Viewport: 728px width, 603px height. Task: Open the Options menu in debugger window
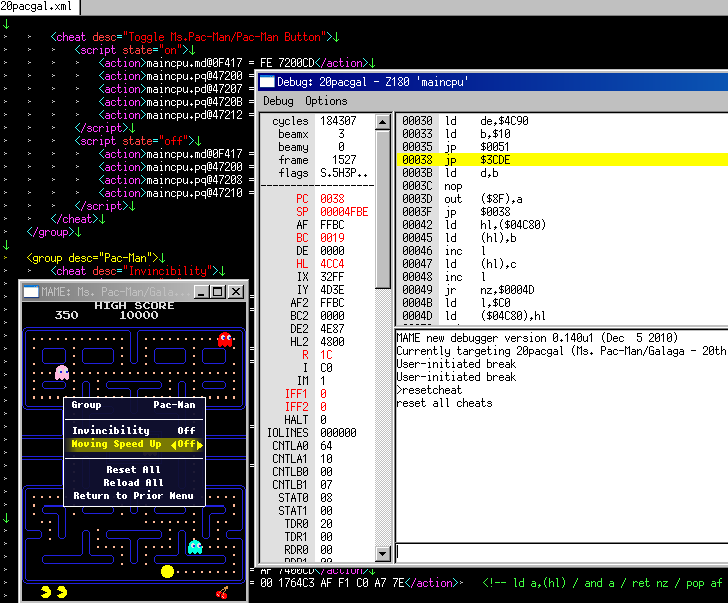coord(326,101)
